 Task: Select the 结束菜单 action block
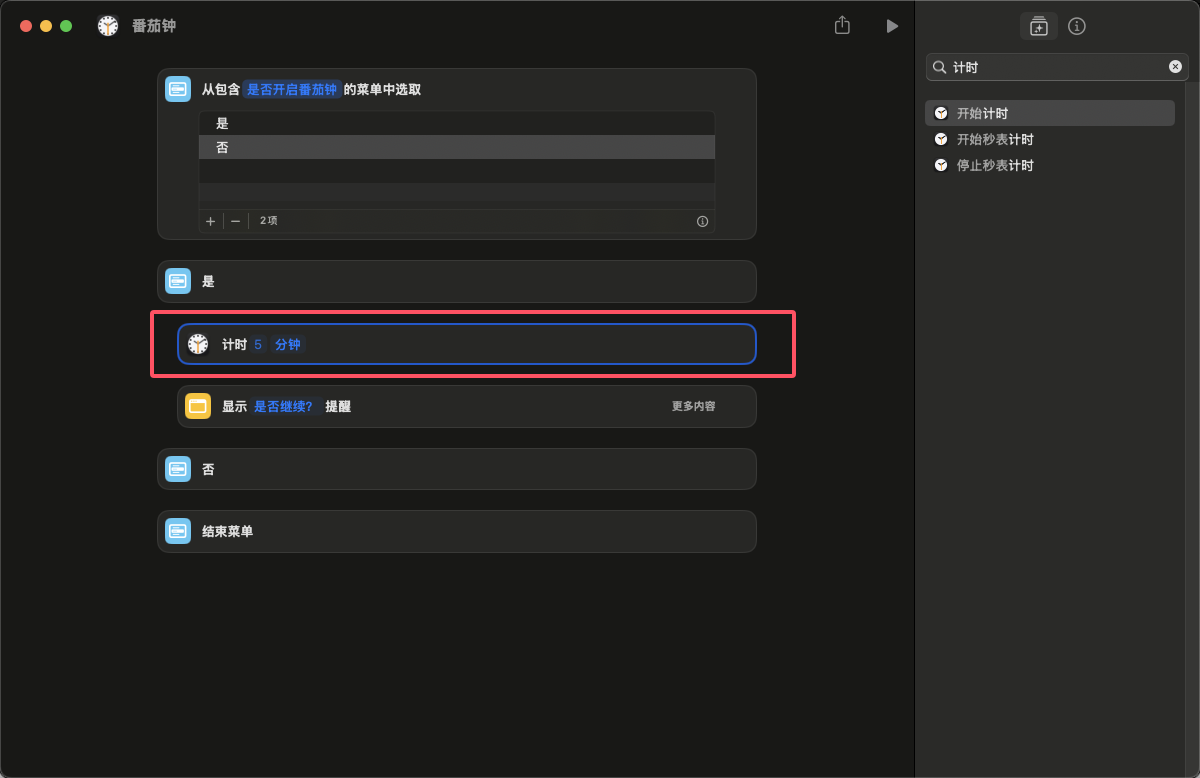click(456, 531)
